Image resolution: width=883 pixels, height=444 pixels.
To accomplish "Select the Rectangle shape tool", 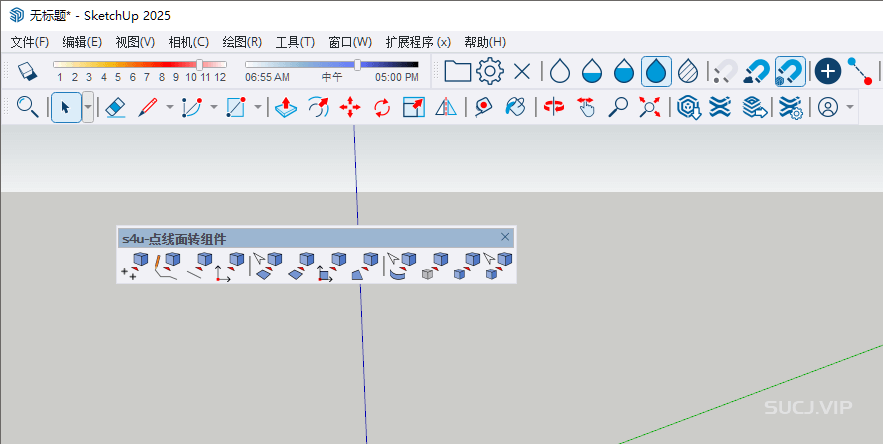I will click(x=235, y=106).
